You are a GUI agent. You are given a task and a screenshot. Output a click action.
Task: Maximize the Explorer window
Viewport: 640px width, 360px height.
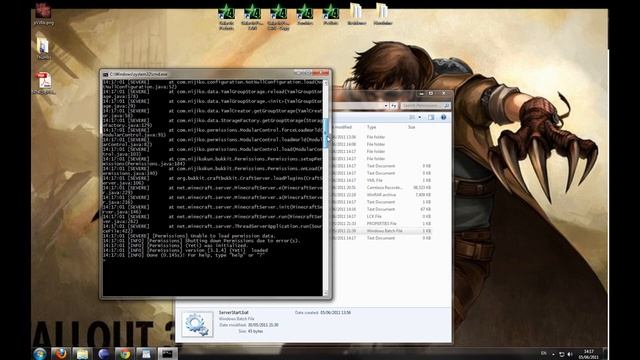[x=431, y=93]
